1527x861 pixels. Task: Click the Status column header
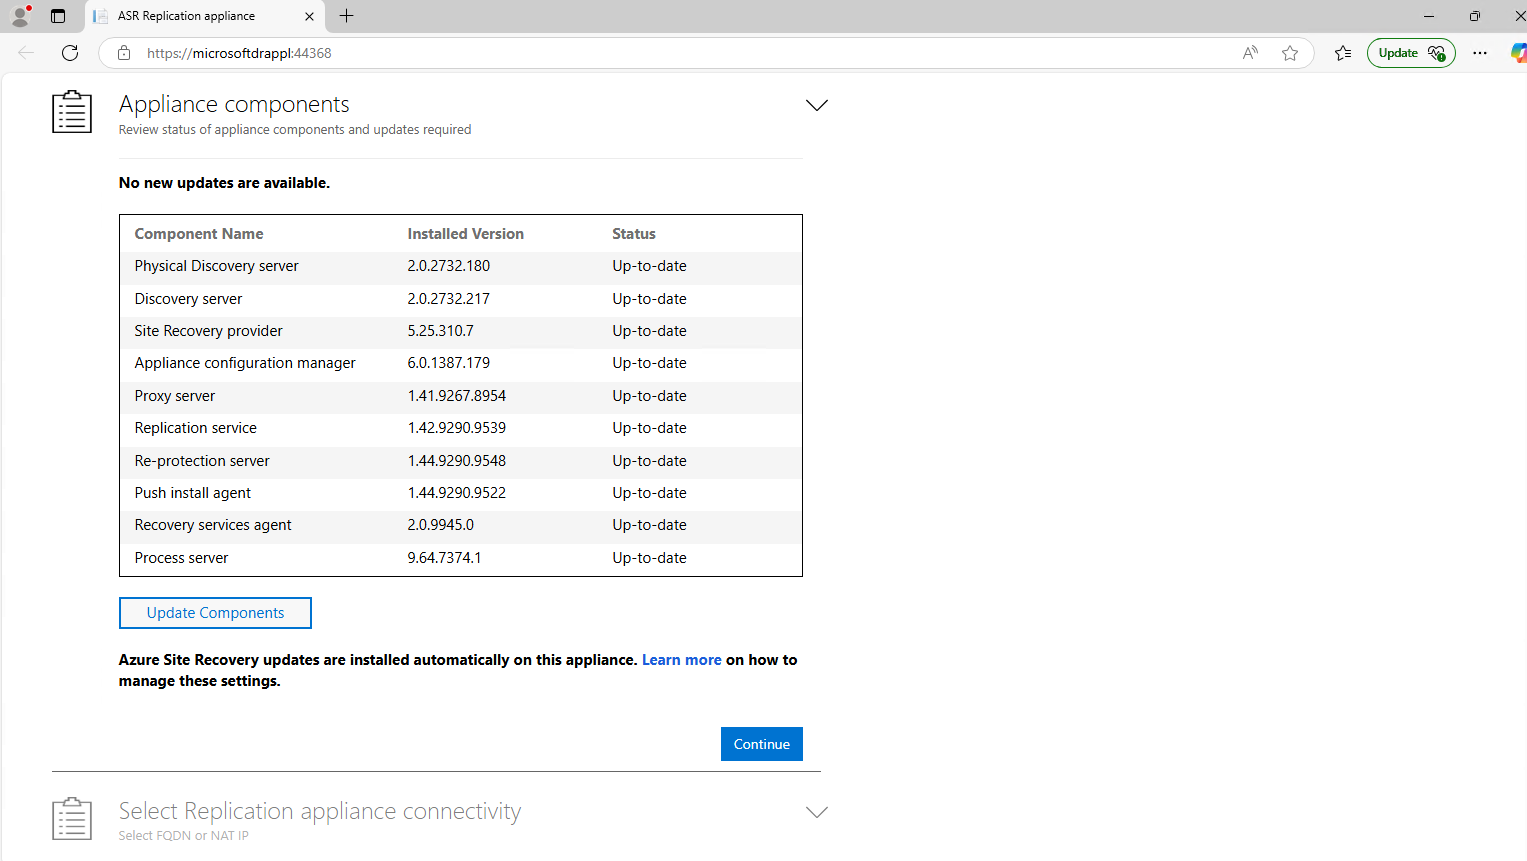(x=634, y=234)
